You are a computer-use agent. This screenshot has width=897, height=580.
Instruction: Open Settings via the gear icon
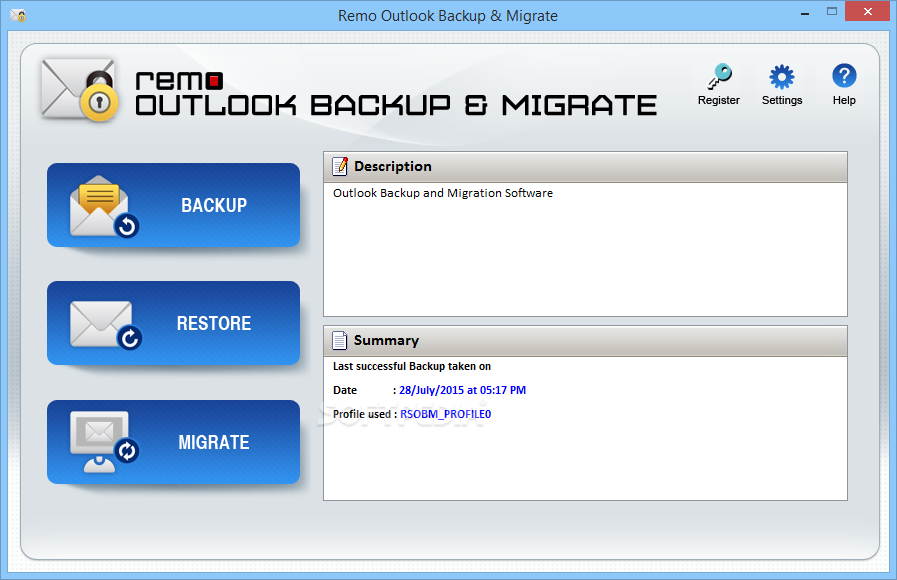(x=781, y=77)
